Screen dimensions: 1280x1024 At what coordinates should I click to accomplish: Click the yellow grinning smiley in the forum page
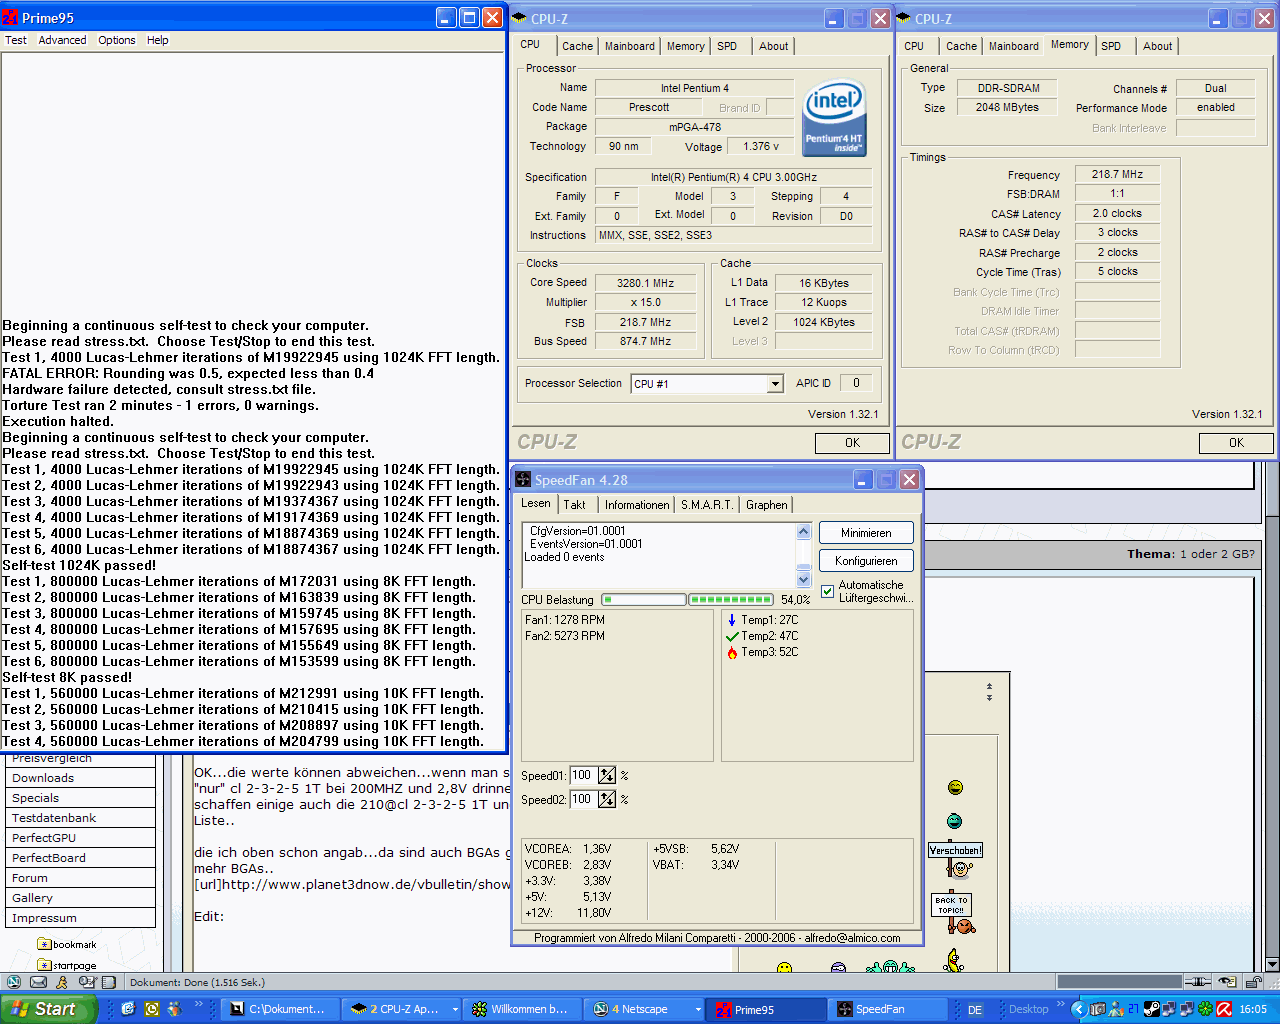click(955, 788)
